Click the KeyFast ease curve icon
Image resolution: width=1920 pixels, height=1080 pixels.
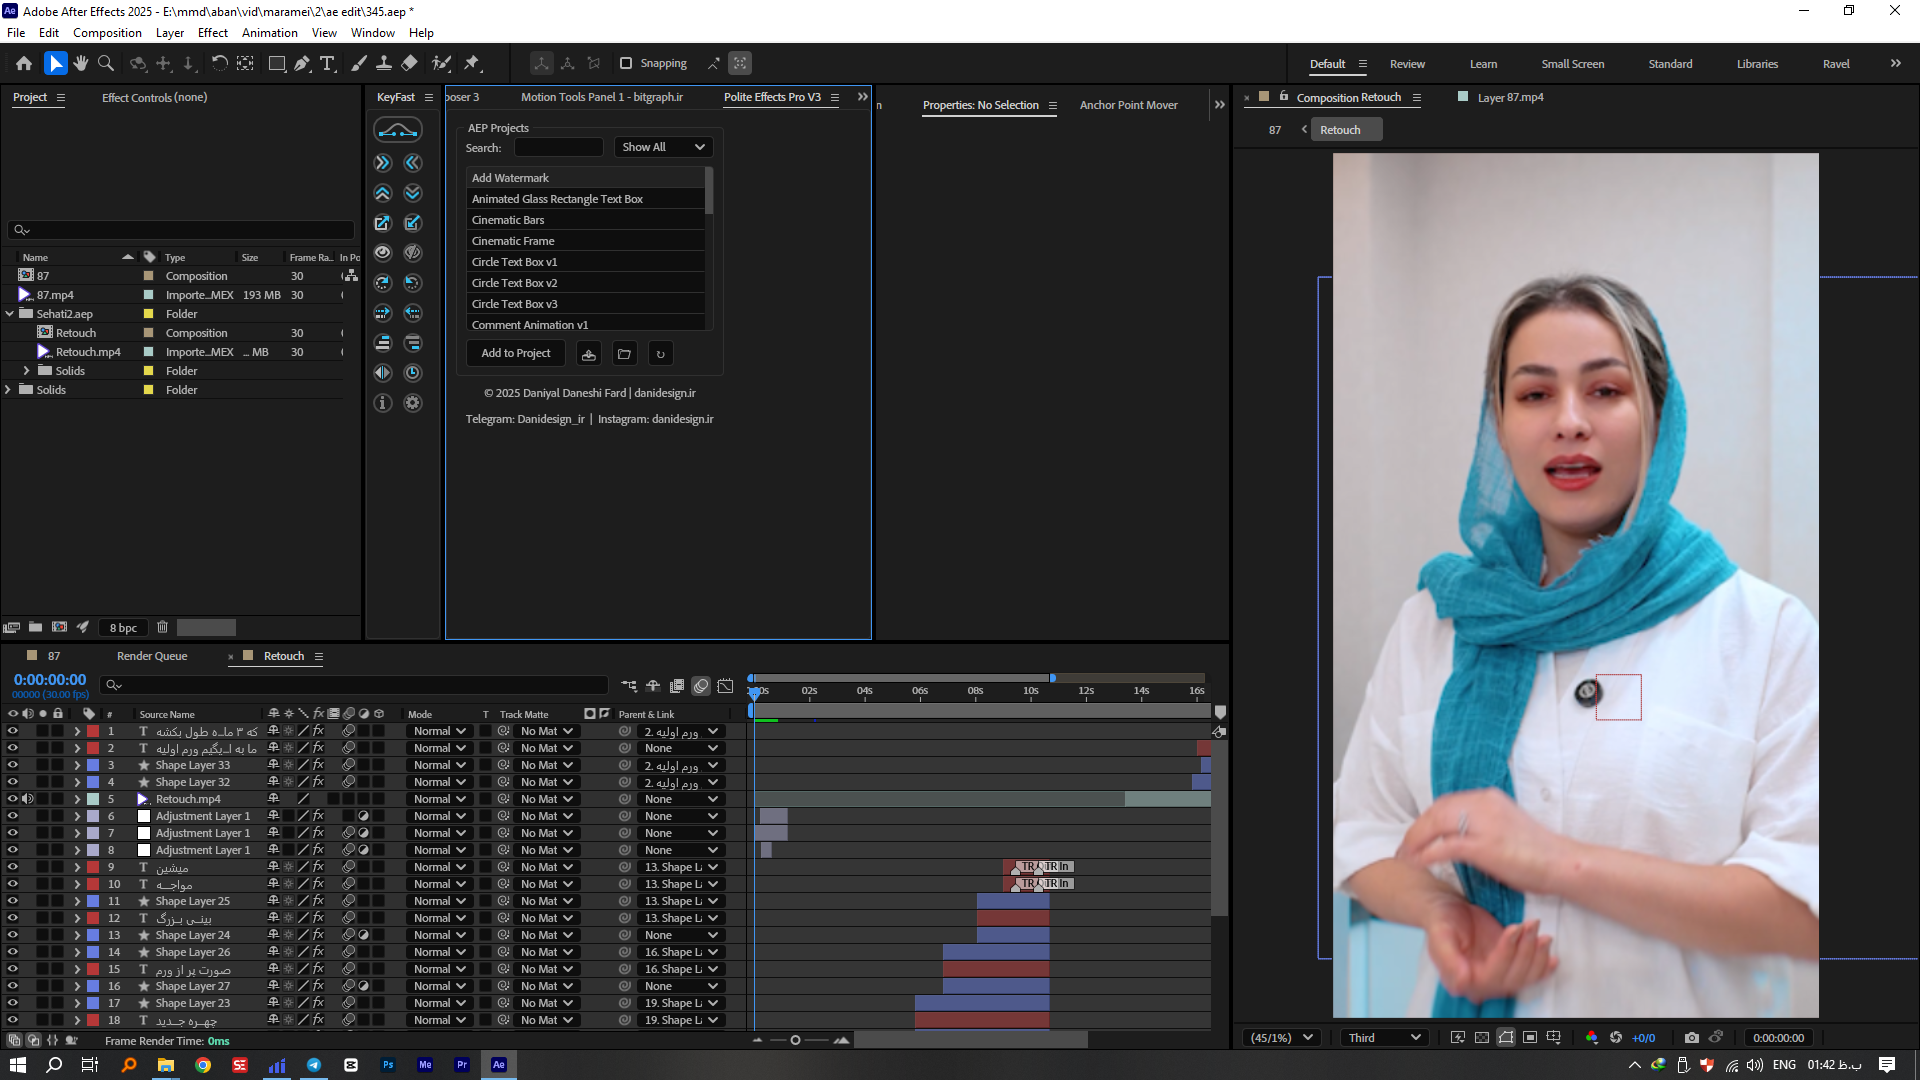pos(397,130)
